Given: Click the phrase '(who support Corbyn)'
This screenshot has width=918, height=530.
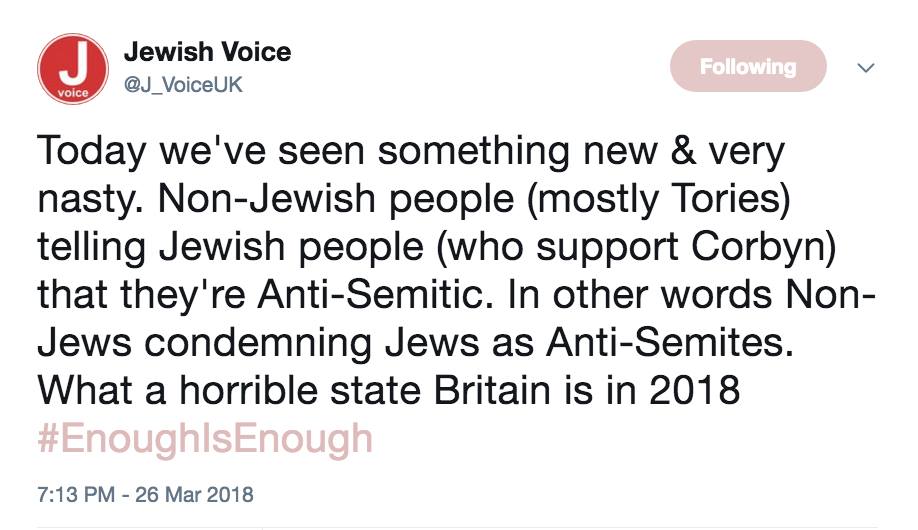Looking at the screenshot, I should pyautogui.click(x=635, y=247).
